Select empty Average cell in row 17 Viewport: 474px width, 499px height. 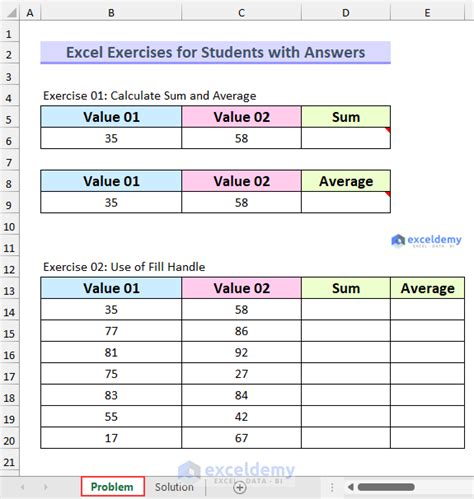click(427, 373)
